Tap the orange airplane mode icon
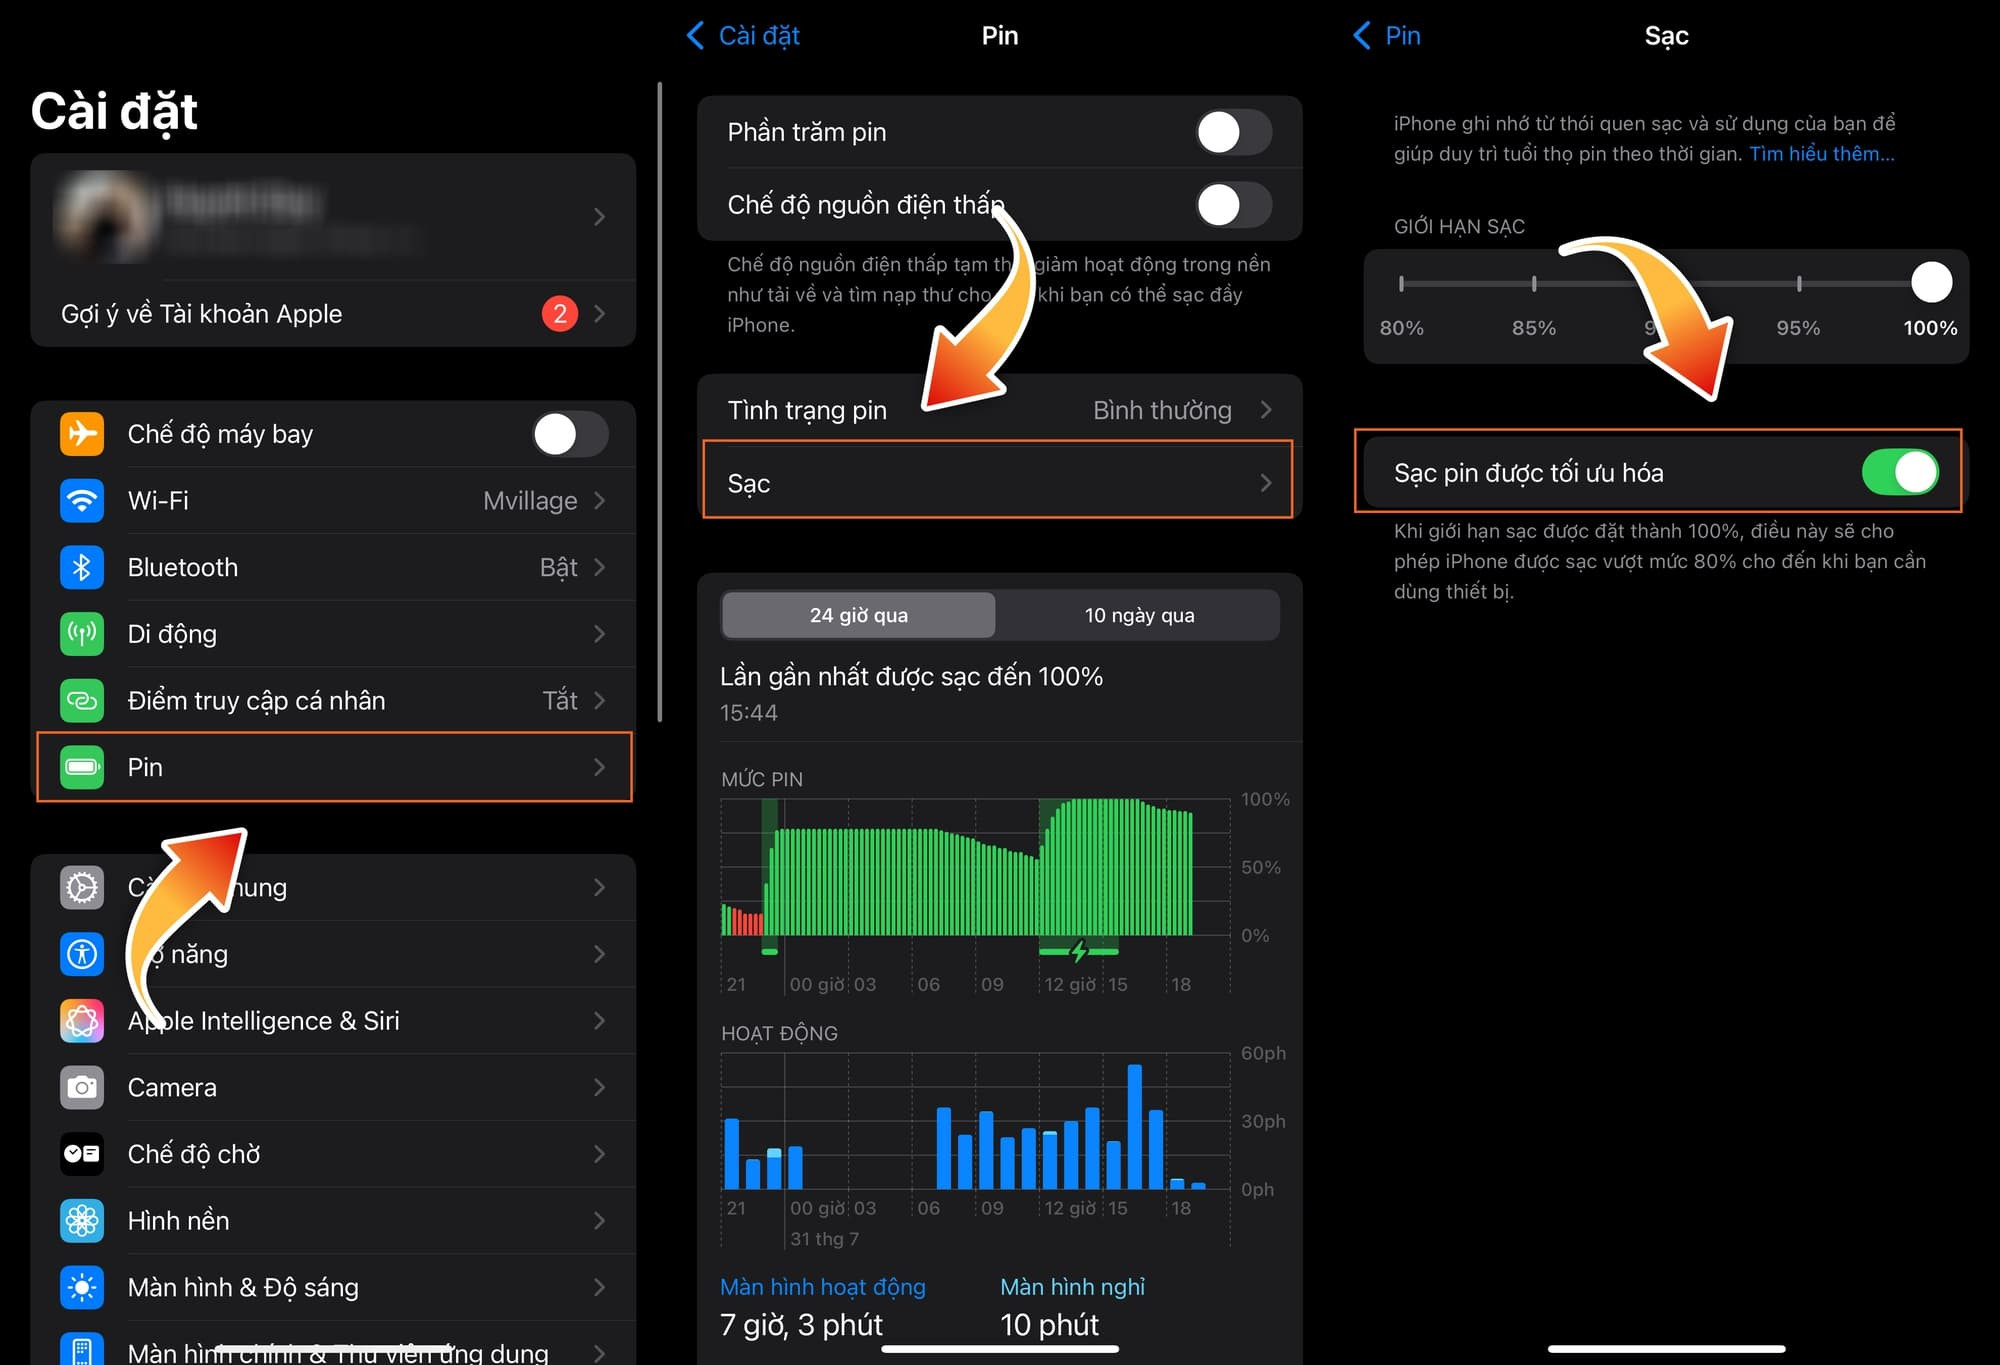 coord(82,434)
